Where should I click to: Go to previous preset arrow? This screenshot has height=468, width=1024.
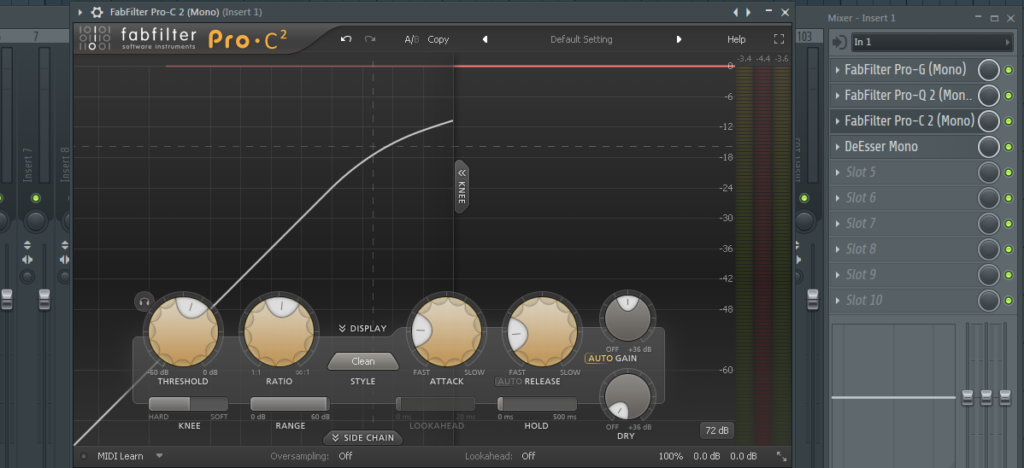(485, 39)
